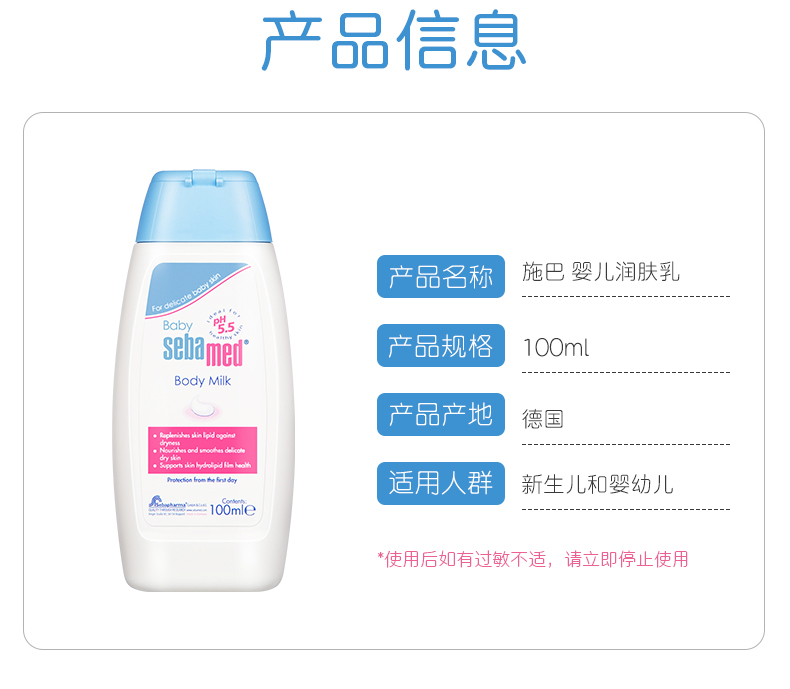Image resolution: width=790 pixels, height=689 pixels.
Task: Click the Sebapharma logo on bottle
Action: point(177,505)
